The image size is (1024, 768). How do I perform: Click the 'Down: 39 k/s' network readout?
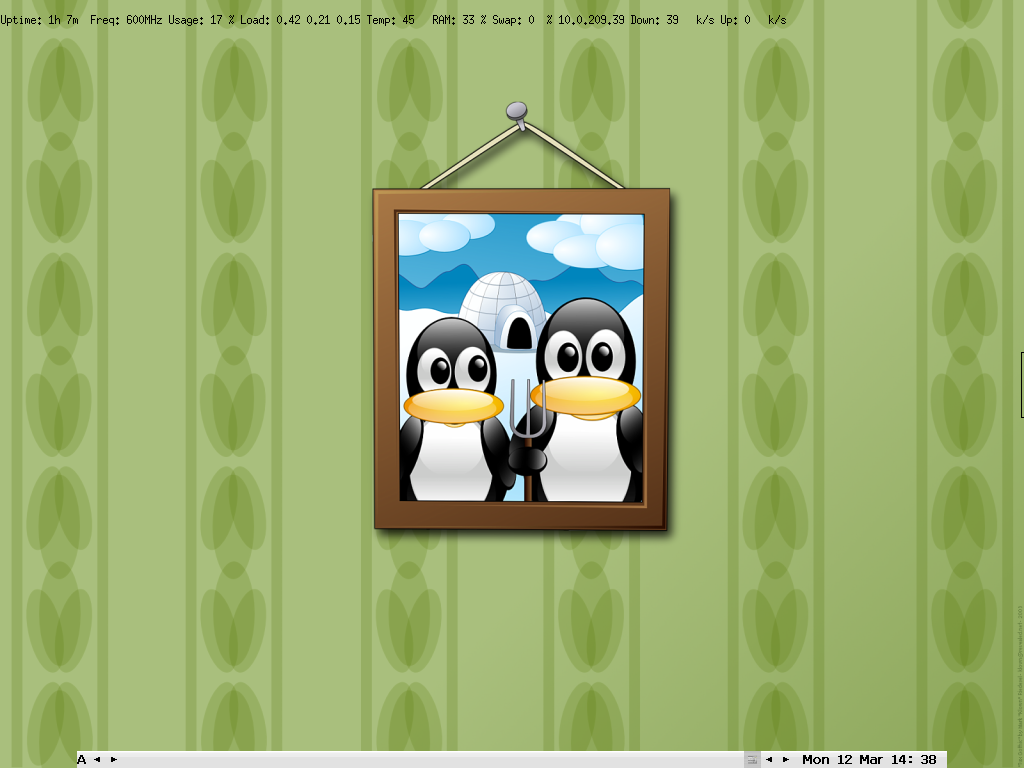(672, 20)
